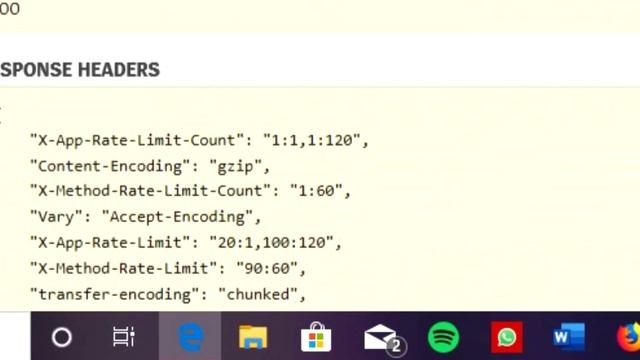Select "Vary" header key

[57, 217]
